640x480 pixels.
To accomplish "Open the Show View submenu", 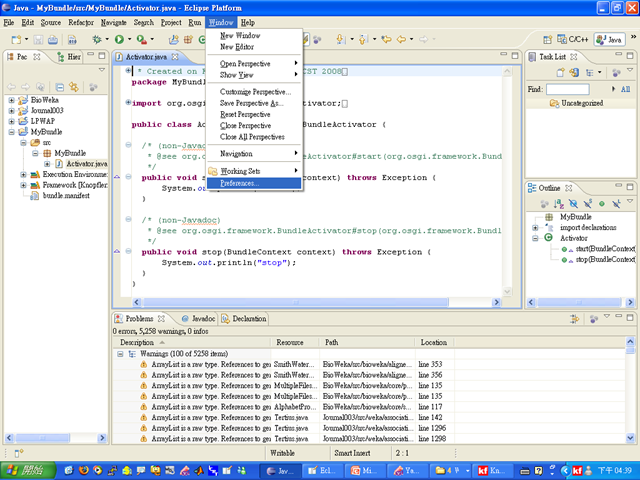I will coord(237,75).
